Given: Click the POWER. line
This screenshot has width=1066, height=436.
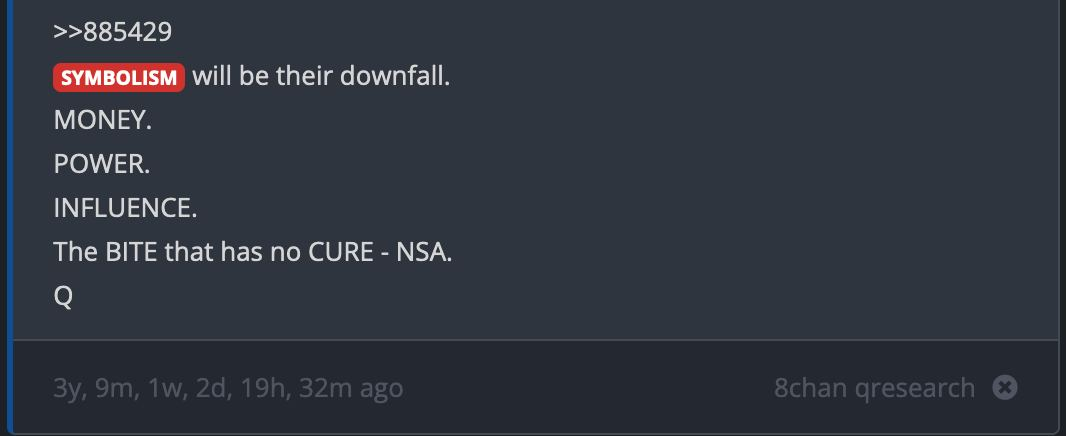Looking at the screenshot, I should point(102,165).
